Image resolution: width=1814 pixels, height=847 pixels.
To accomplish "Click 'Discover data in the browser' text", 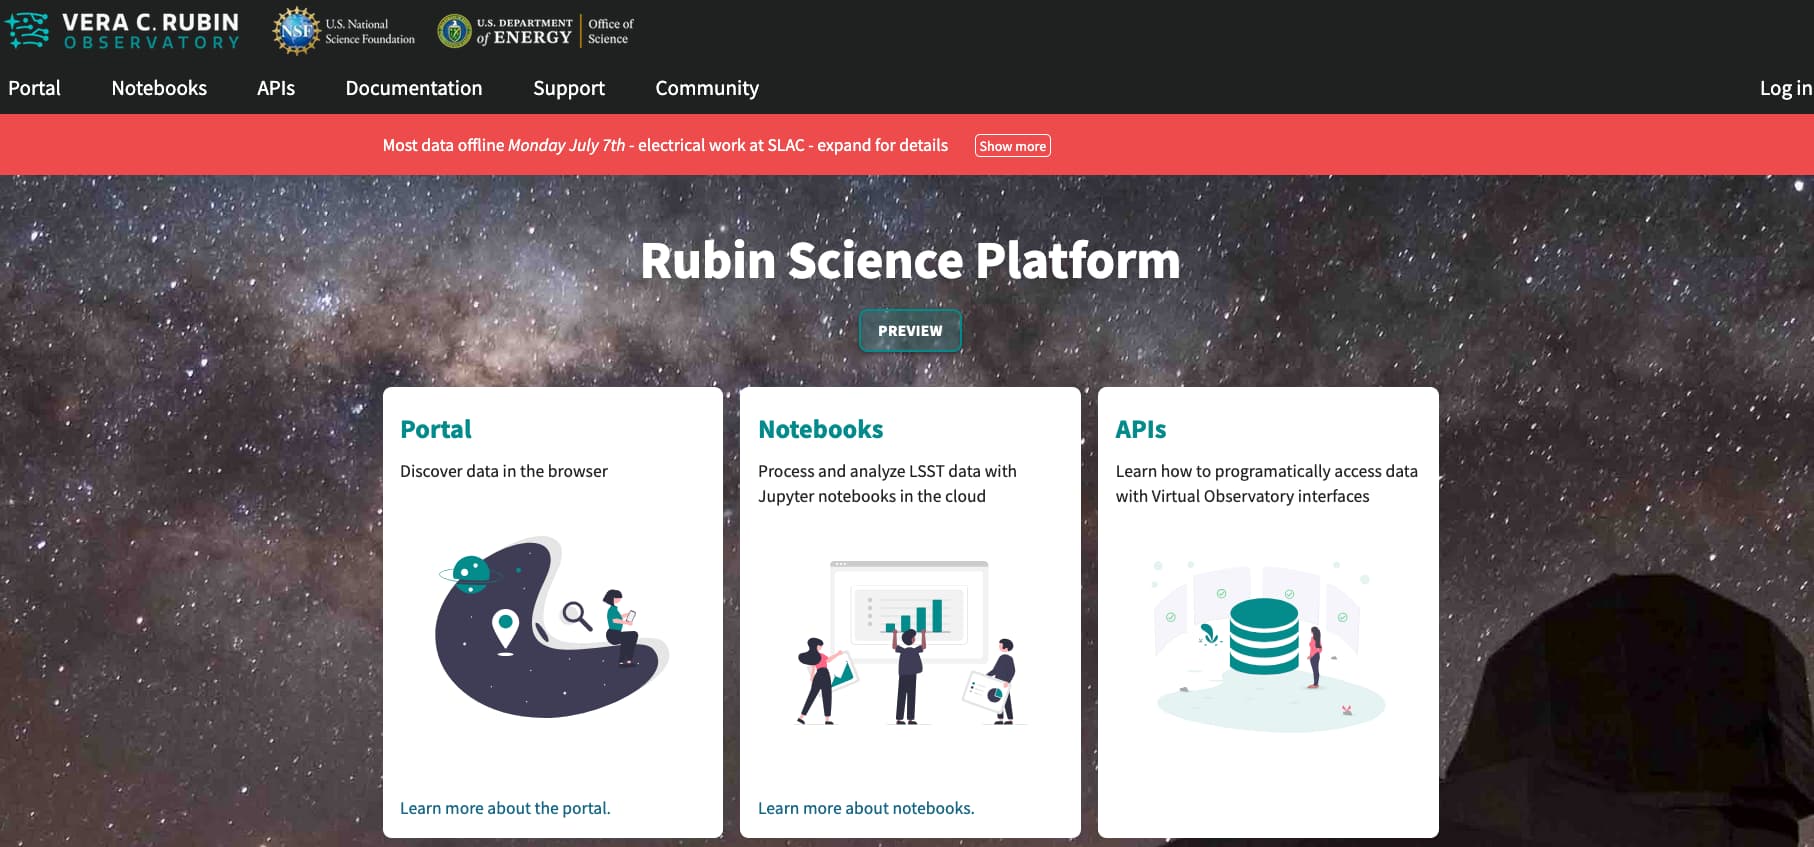I will point(504,471).
